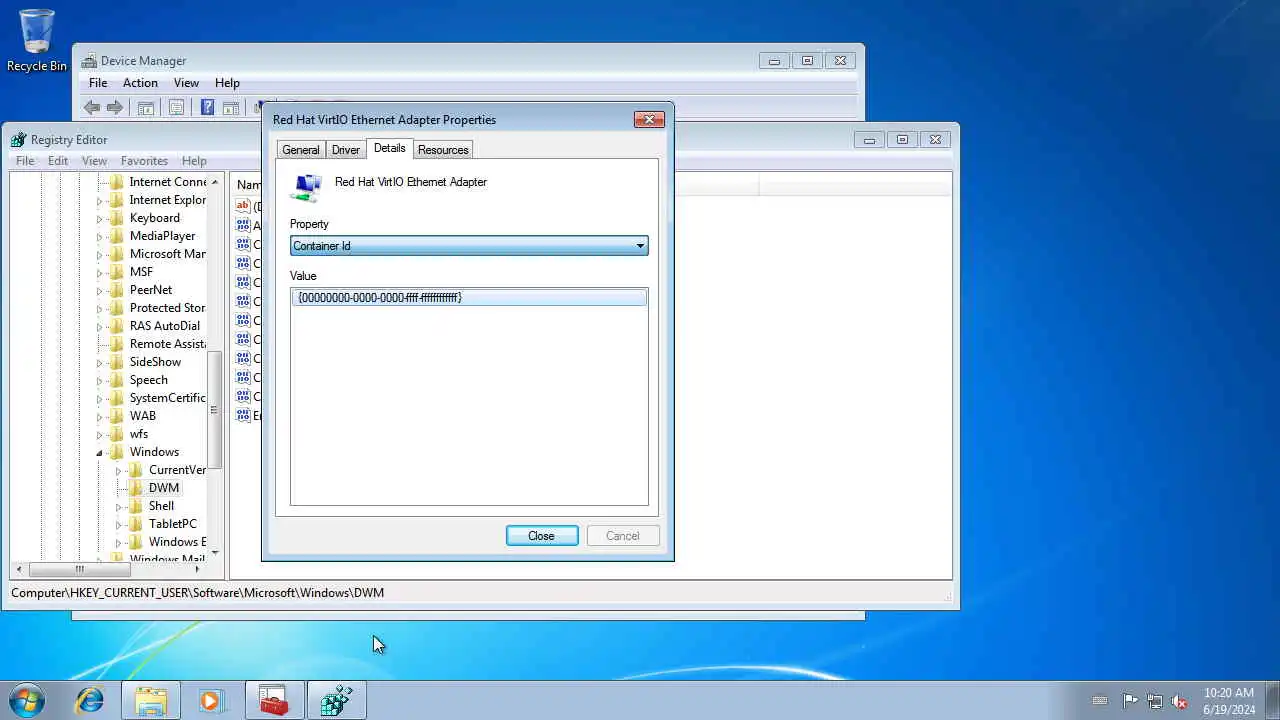Click the registry tree horizontal scrollbar thumb

80,569
